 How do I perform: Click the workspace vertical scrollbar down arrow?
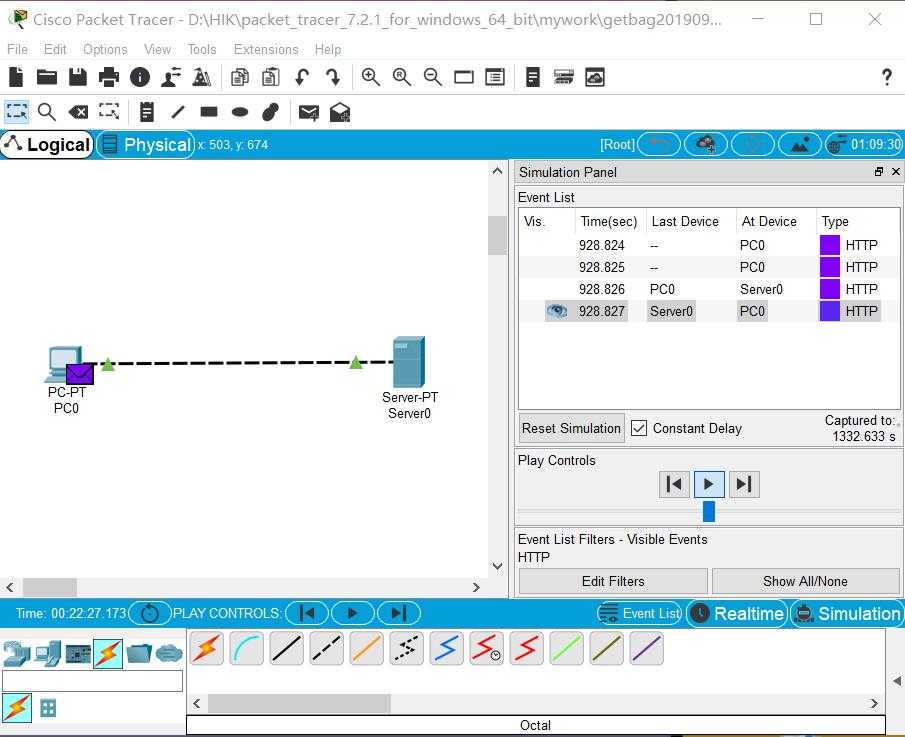tap(498, 566)
